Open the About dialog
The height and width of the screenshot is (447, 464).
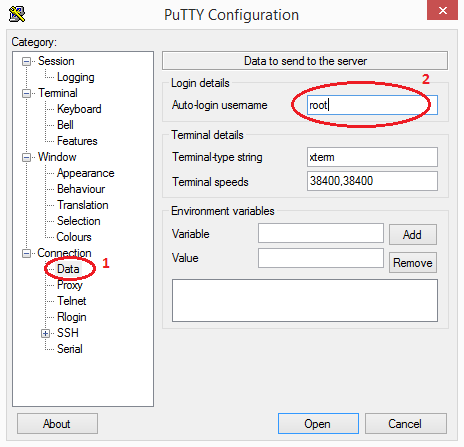[x=57, y=424]
